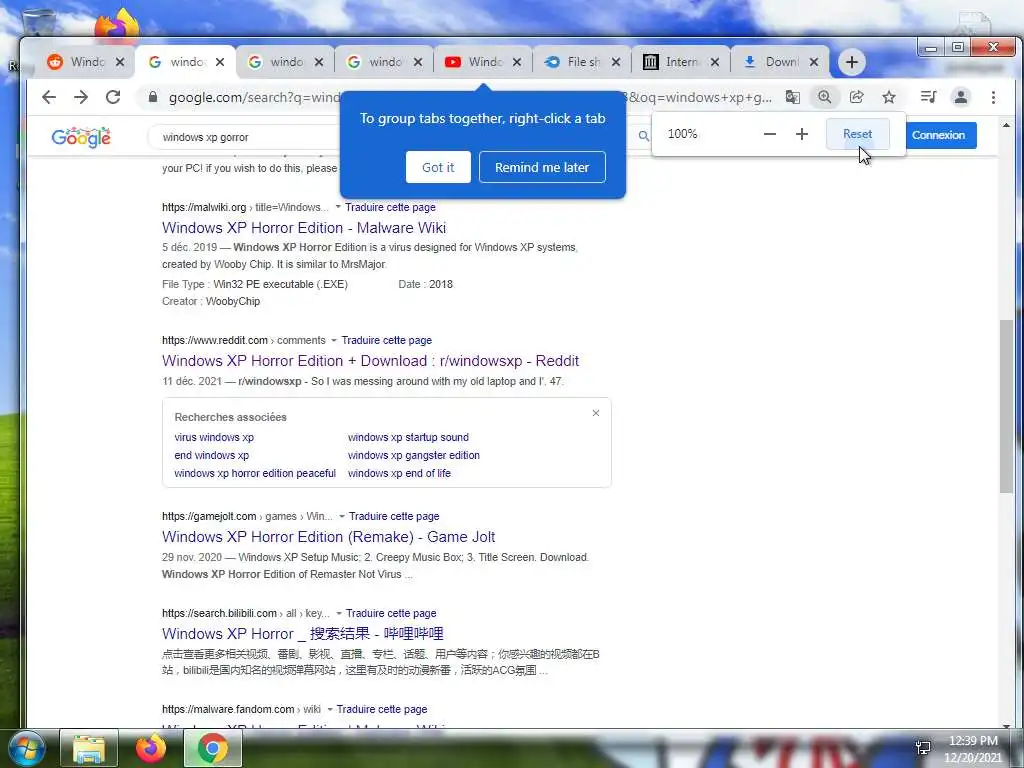Screen dimensions: 1024x768
Task: Click the share page icon
Action: (856, 97)
